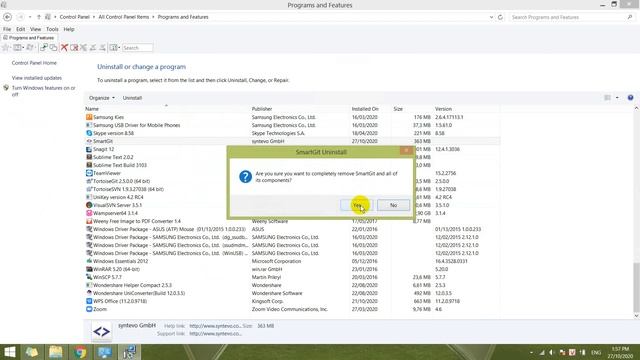Close the SmartGit Uninstall dialog
The width and height of the screenshot is (640, 360).
click(x=406, y=151)
